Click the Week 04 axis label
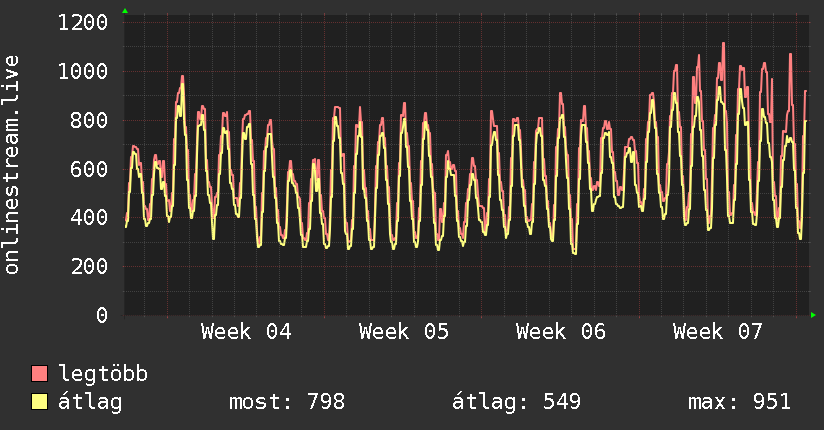 (x=246, y=332)
